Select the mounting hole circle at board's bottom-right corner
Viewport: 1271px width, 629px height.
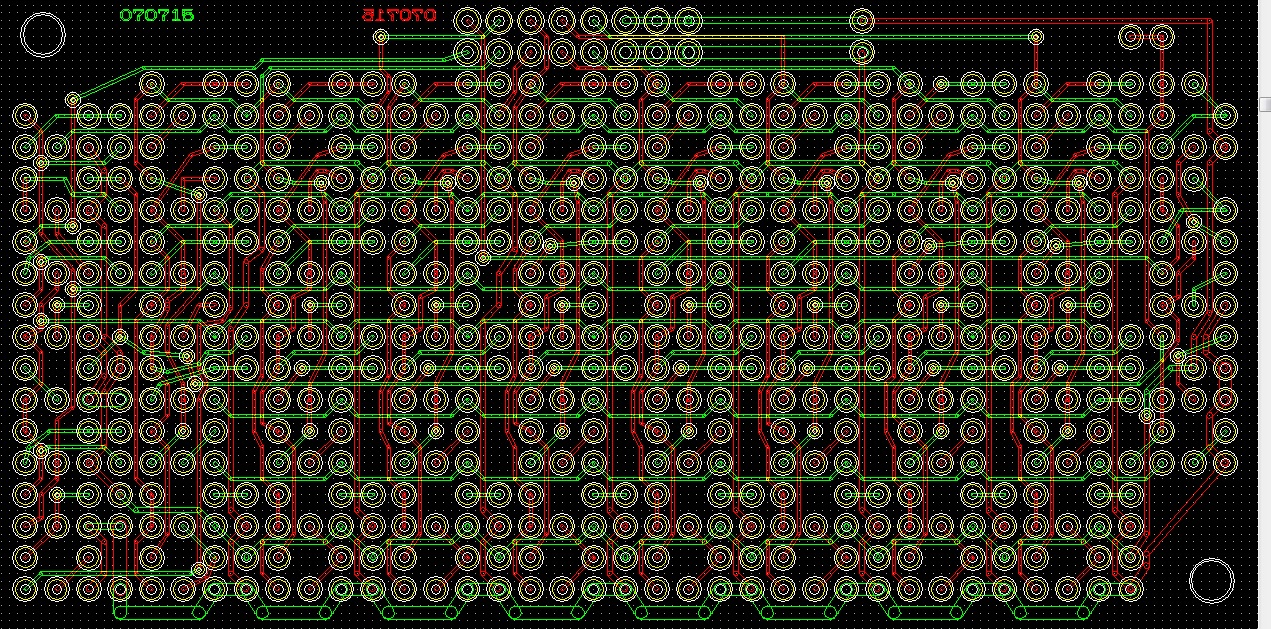tap(1211, 581)
